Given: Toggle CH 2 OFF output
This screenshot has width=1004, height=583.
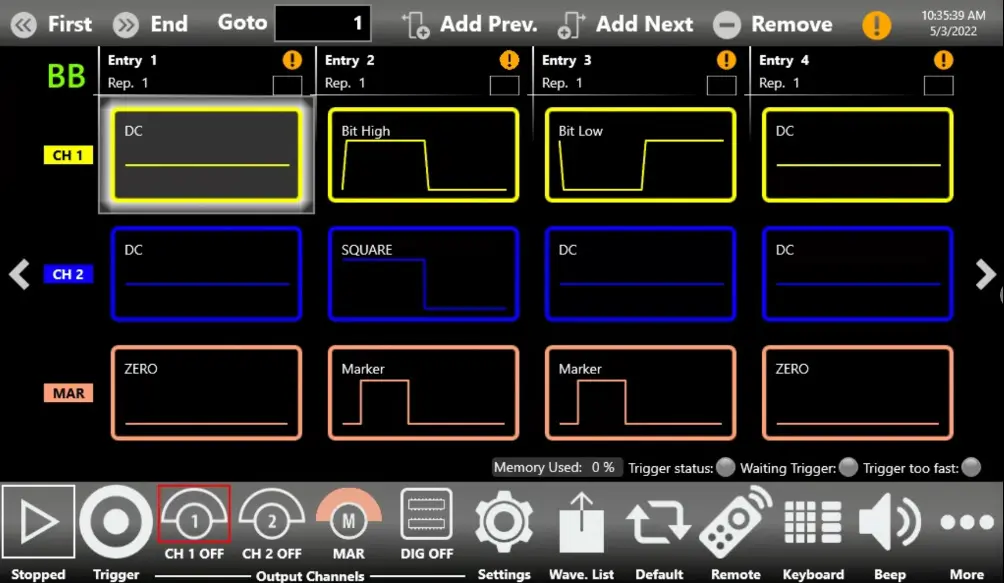Looking at the screenshot, I should pos(271,523).
